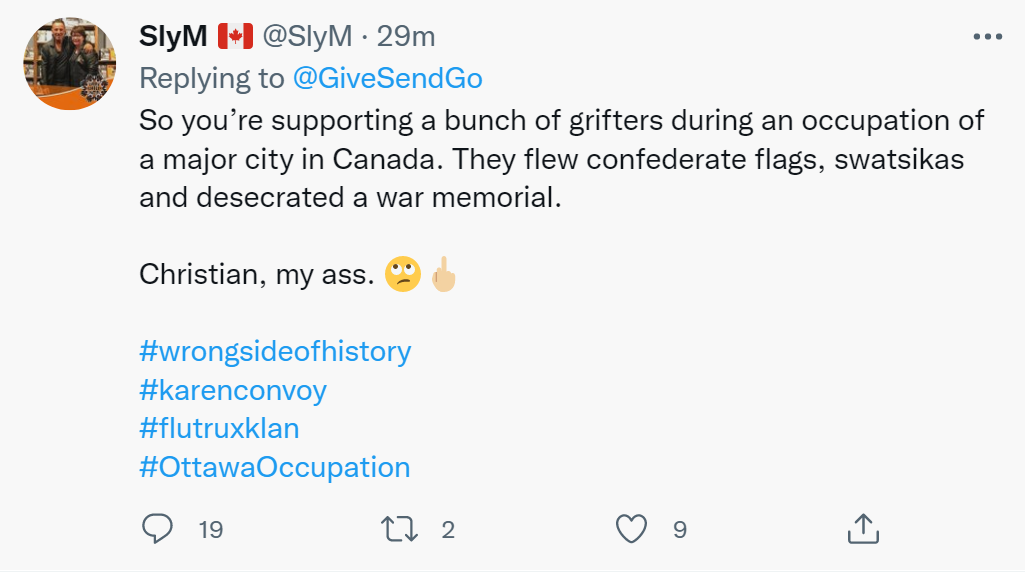This screenshot has height=576, width=1025.
Task: Click the reply count showing 19
Action: pos(211,530)
